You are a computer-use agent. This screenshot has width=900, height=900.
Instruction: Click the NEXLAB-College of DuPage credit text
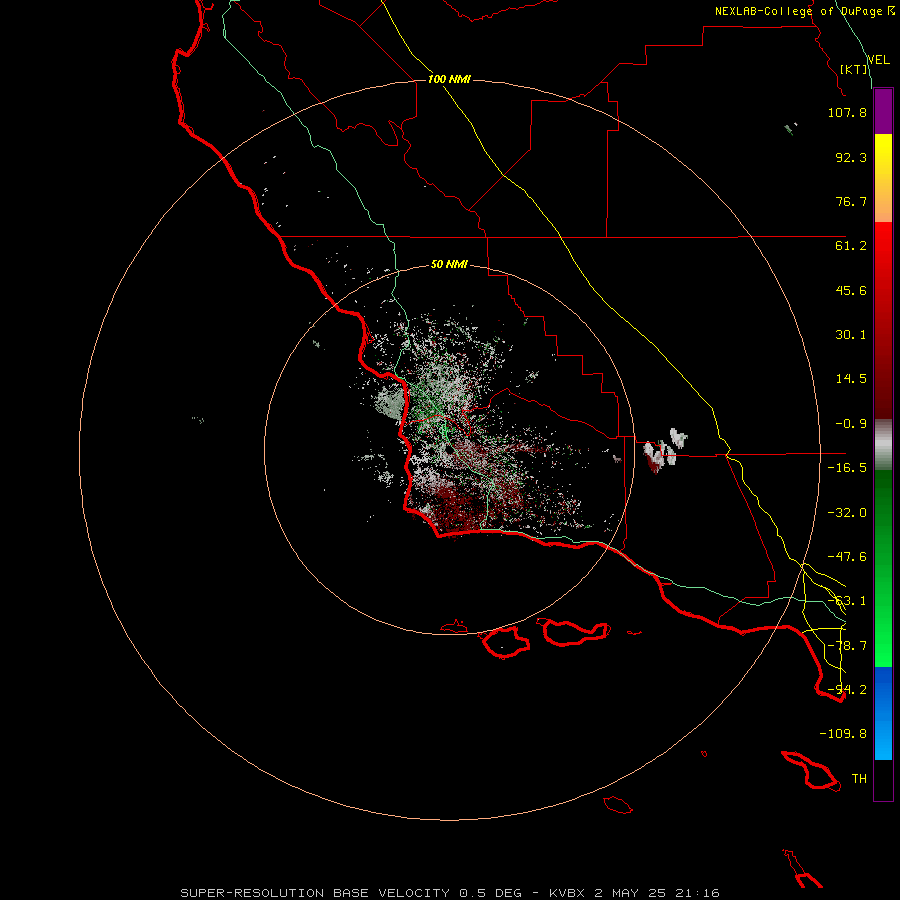click(x=804, y=11)
